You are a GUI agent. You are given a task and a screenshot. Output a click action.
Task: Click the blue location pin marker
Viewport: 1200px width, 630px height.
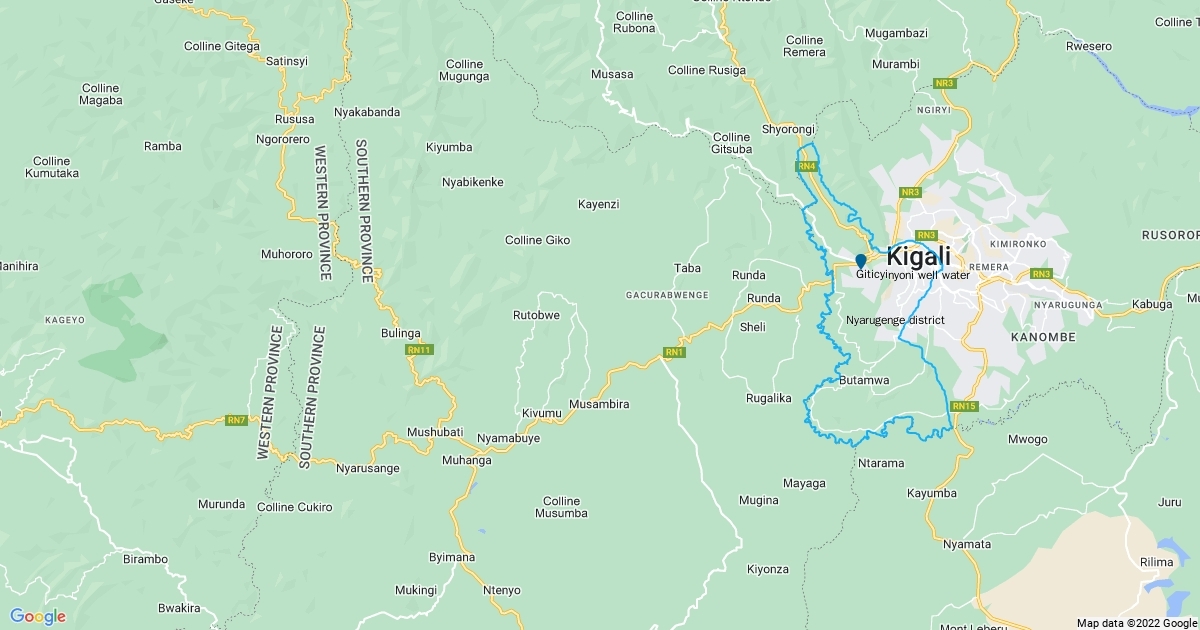tap(860, 261)
